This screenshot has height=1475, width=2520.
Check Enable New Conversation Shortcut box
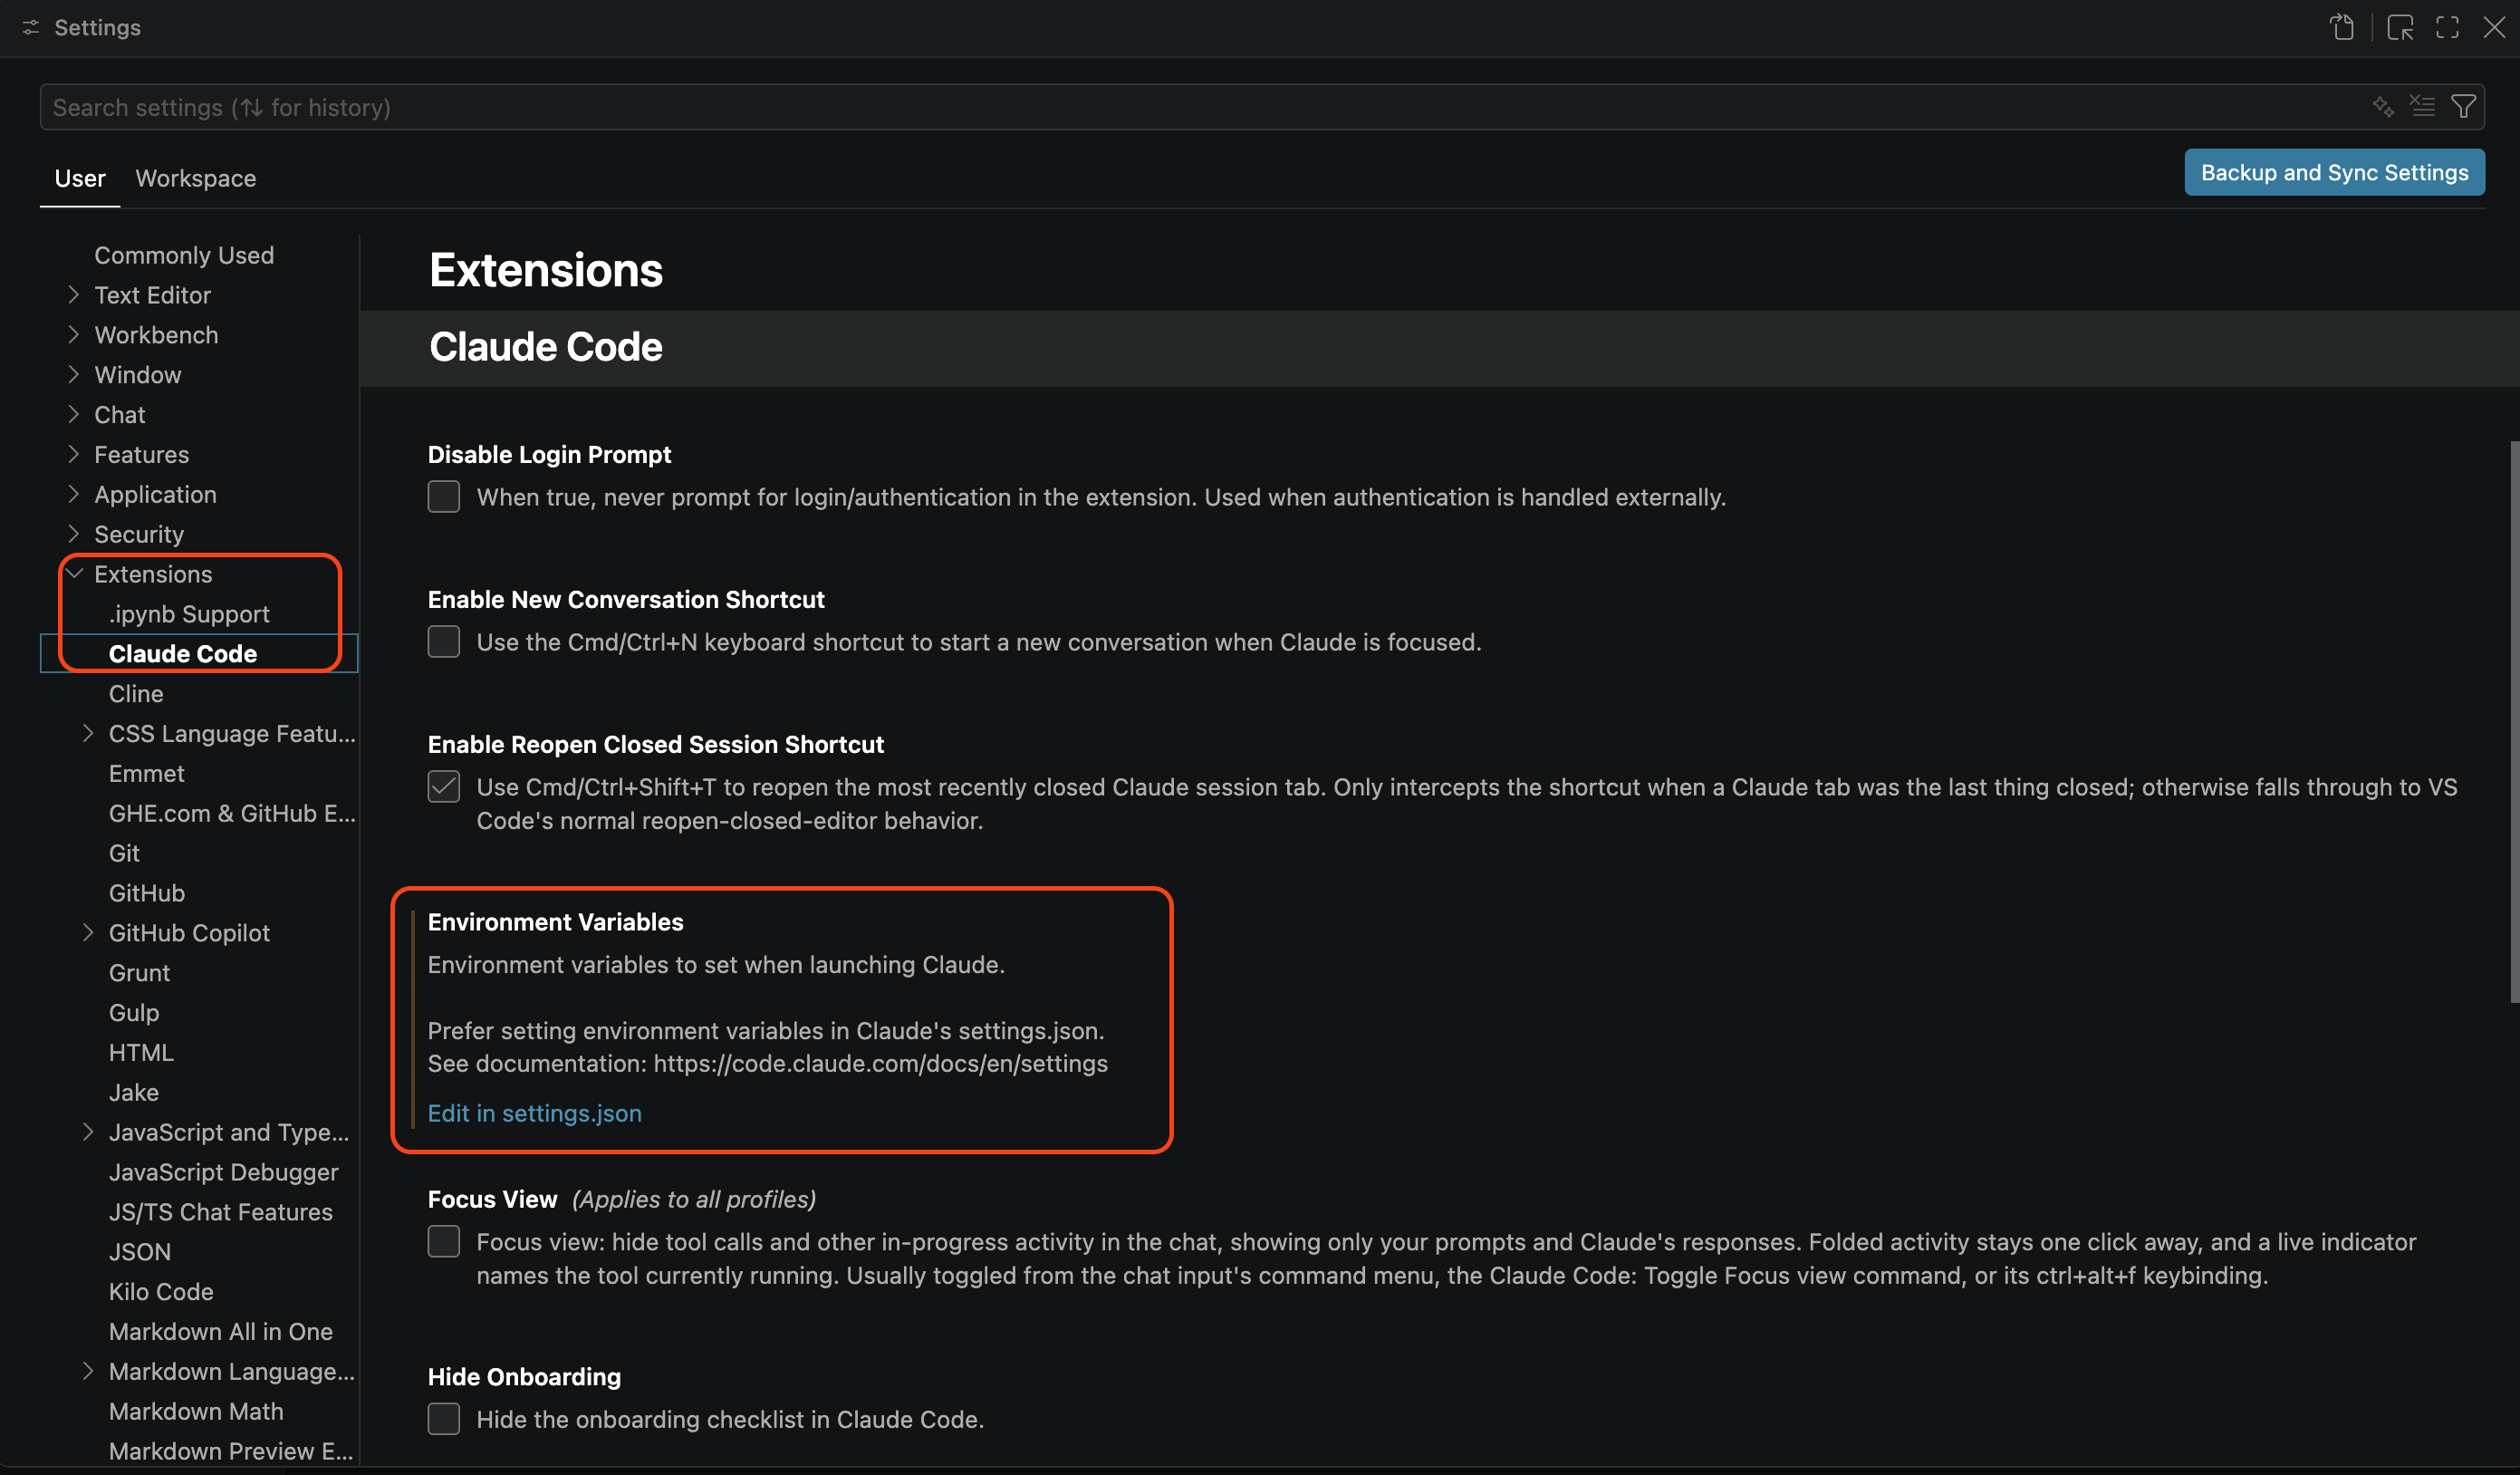443,641
